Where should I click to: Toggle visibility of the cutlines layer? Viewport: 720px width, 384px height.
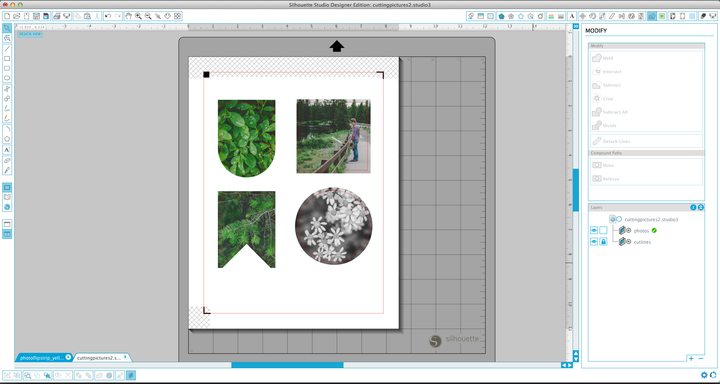click(594, 242)
